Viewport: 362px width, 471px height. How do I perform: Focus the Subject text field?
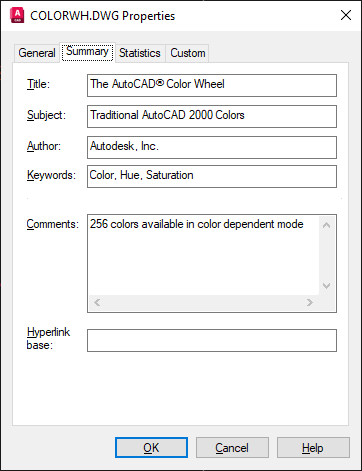(212, 116)
